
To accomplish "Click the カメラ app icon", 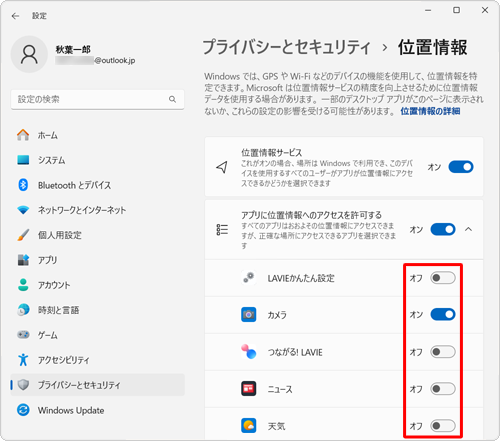I will click(249, 315).
